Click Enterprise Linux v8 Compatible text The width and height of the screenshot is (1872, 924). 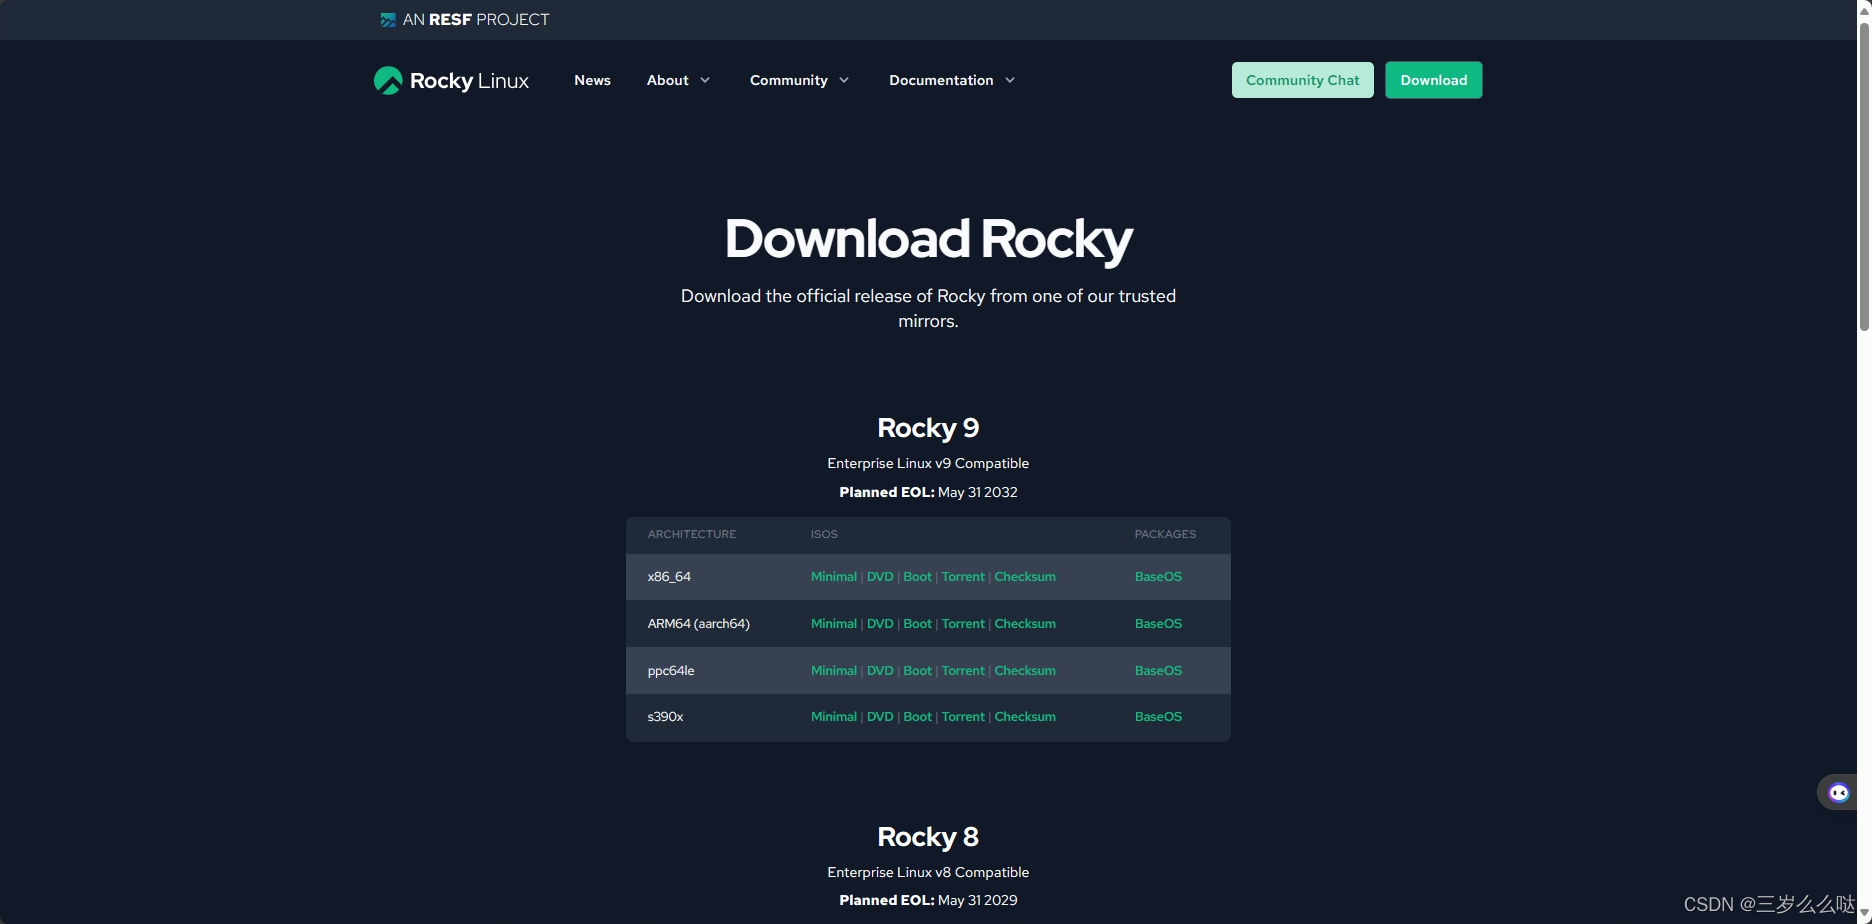click(x=928, y=872)
